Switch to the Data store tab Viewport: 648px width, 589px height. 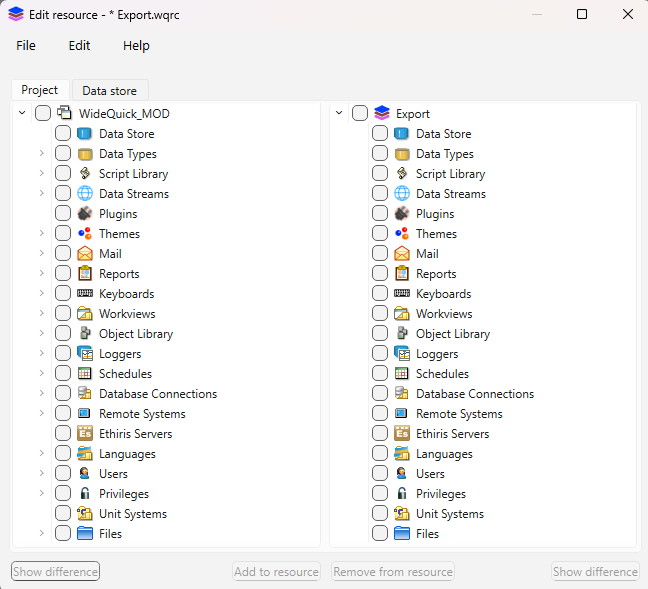point(110,91)
